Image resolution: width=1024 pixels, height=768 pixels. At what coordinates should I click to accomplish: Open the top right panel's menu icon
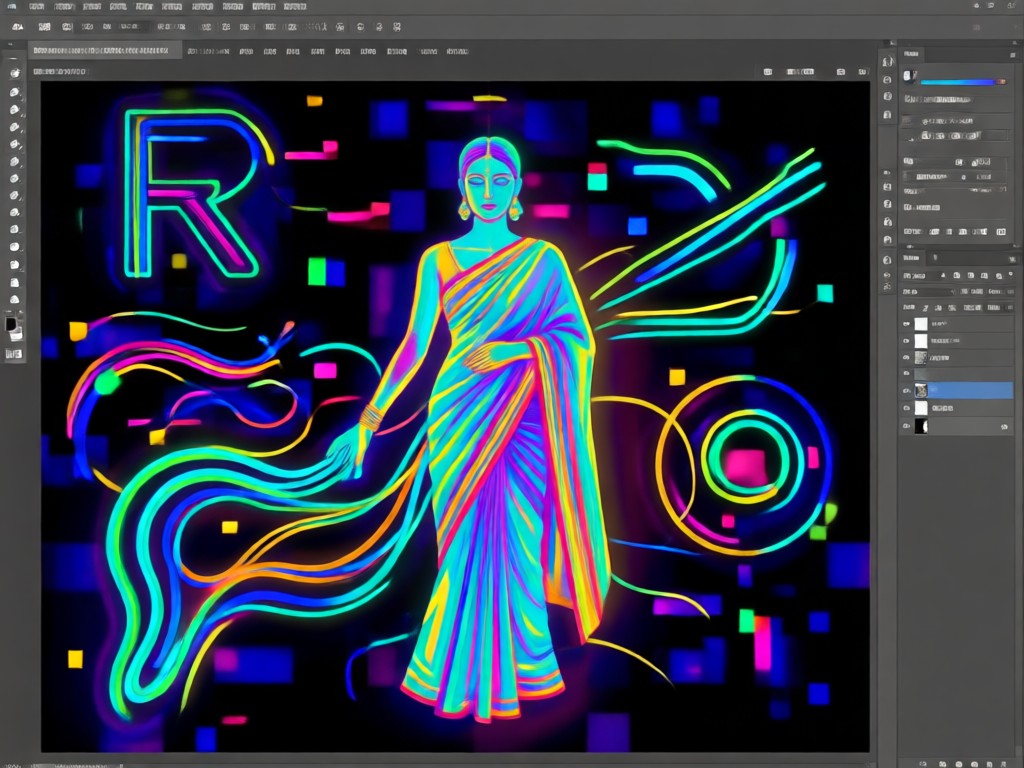(1012, 54)
